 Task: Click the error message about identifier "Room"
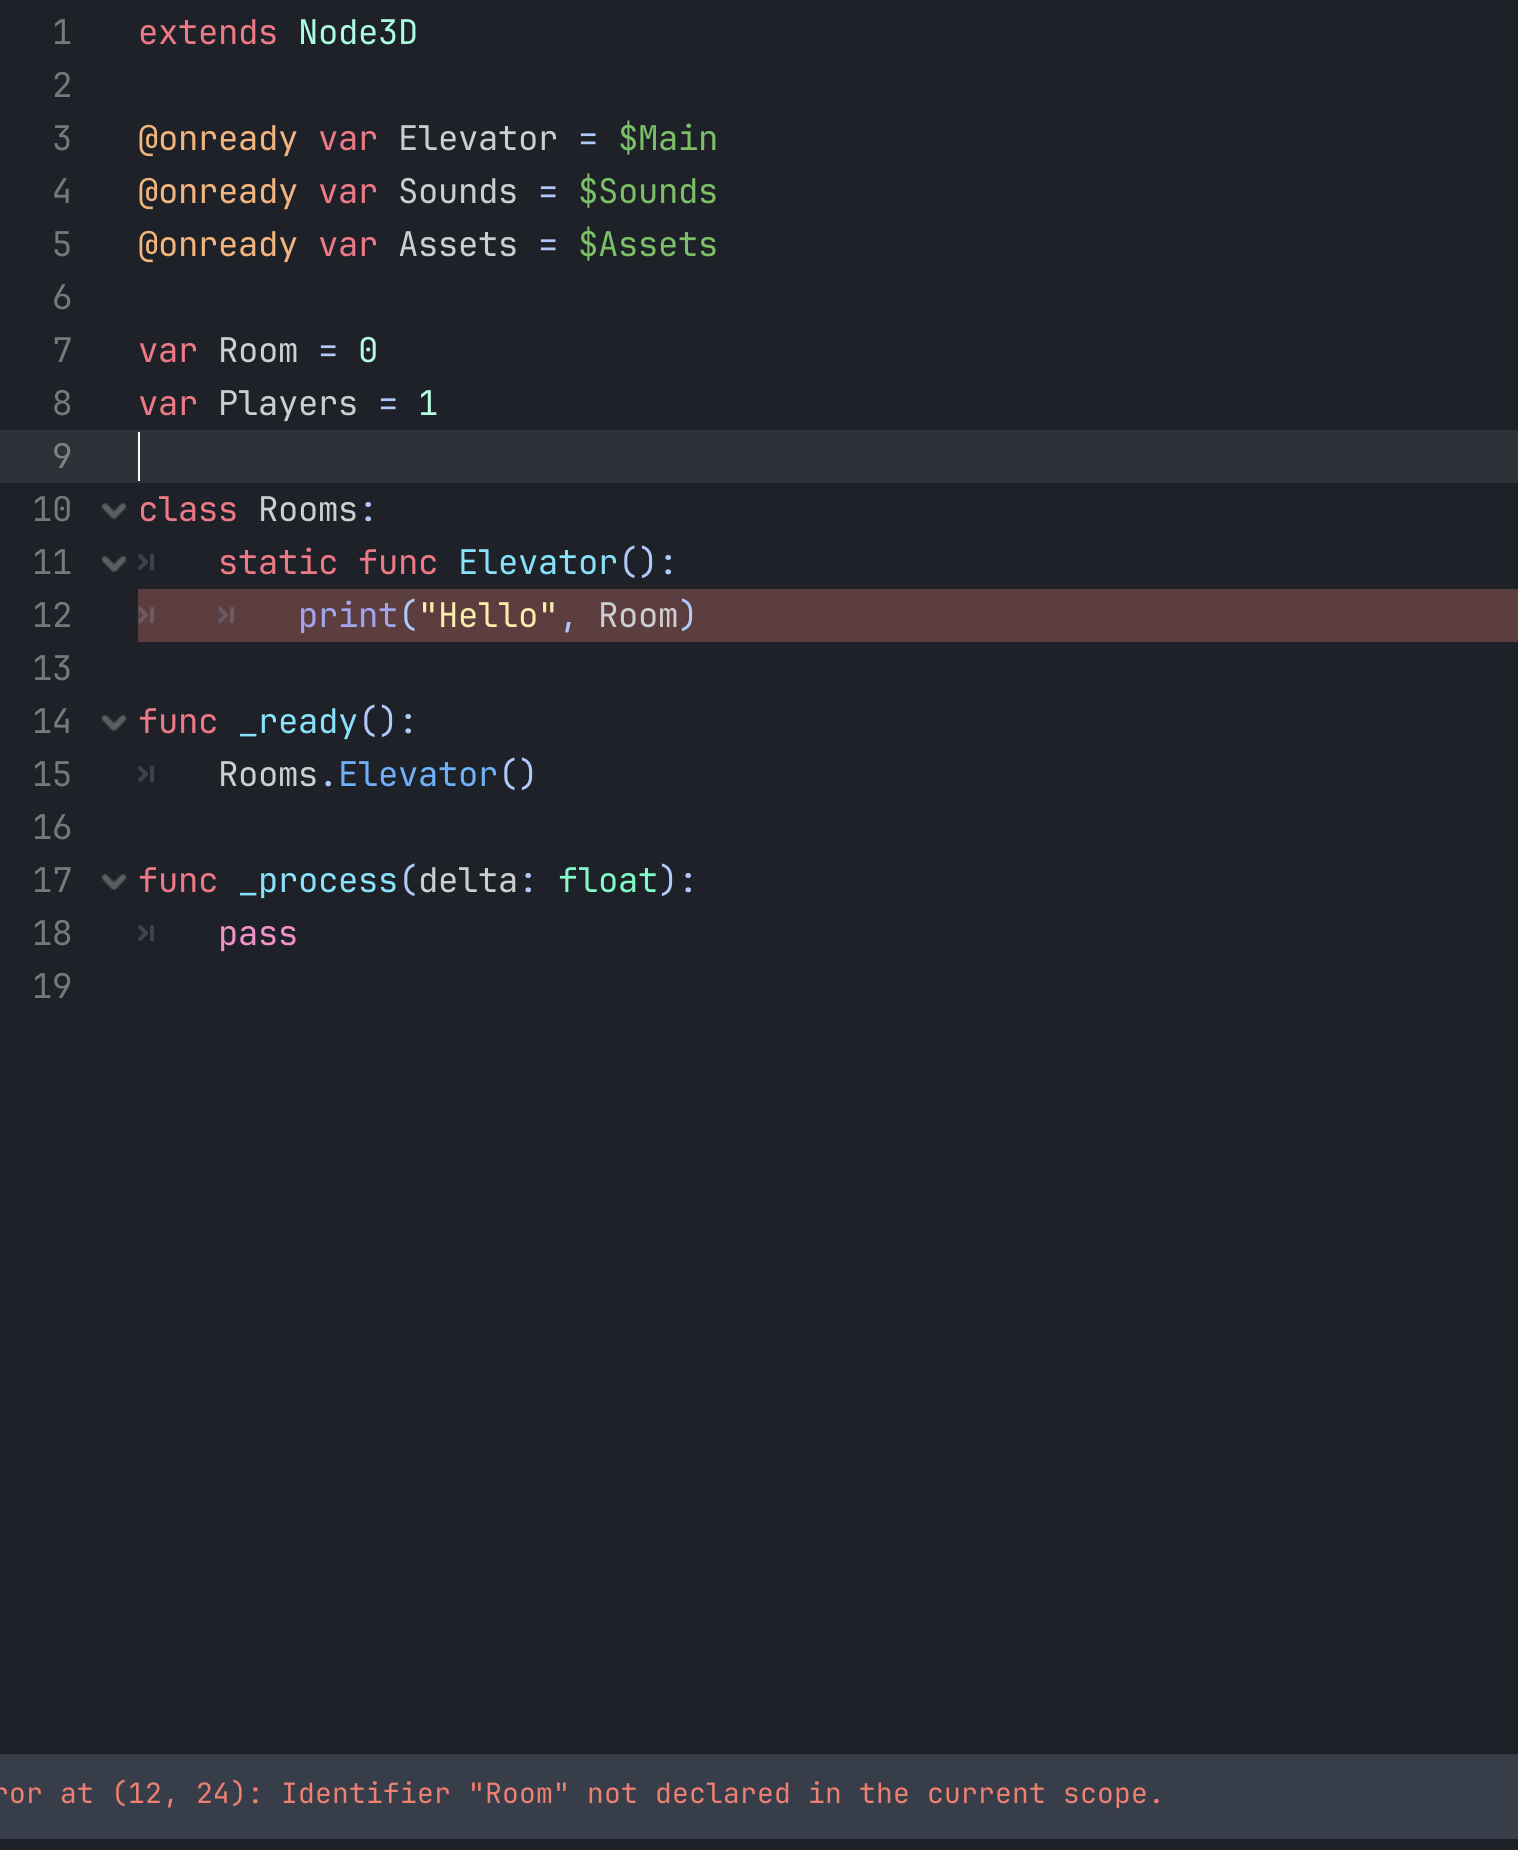click(x=581, y=1794)
